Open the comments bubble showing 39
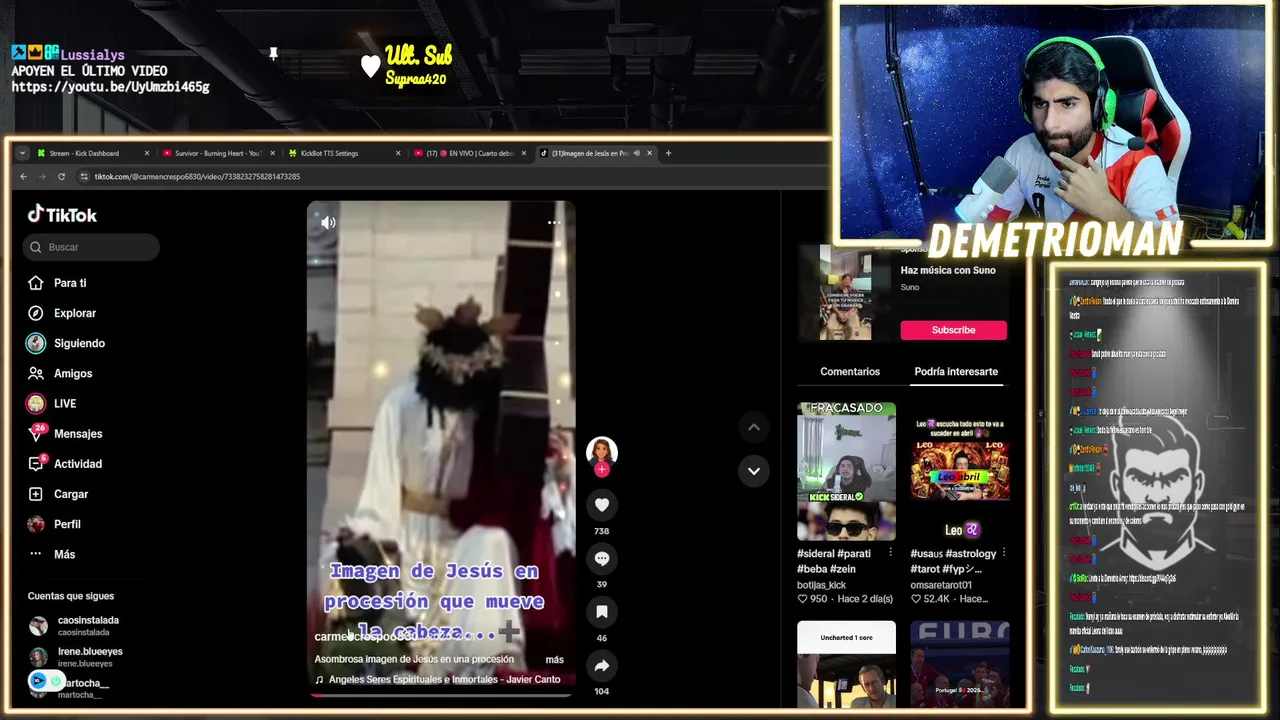 [x=601, y=558]
